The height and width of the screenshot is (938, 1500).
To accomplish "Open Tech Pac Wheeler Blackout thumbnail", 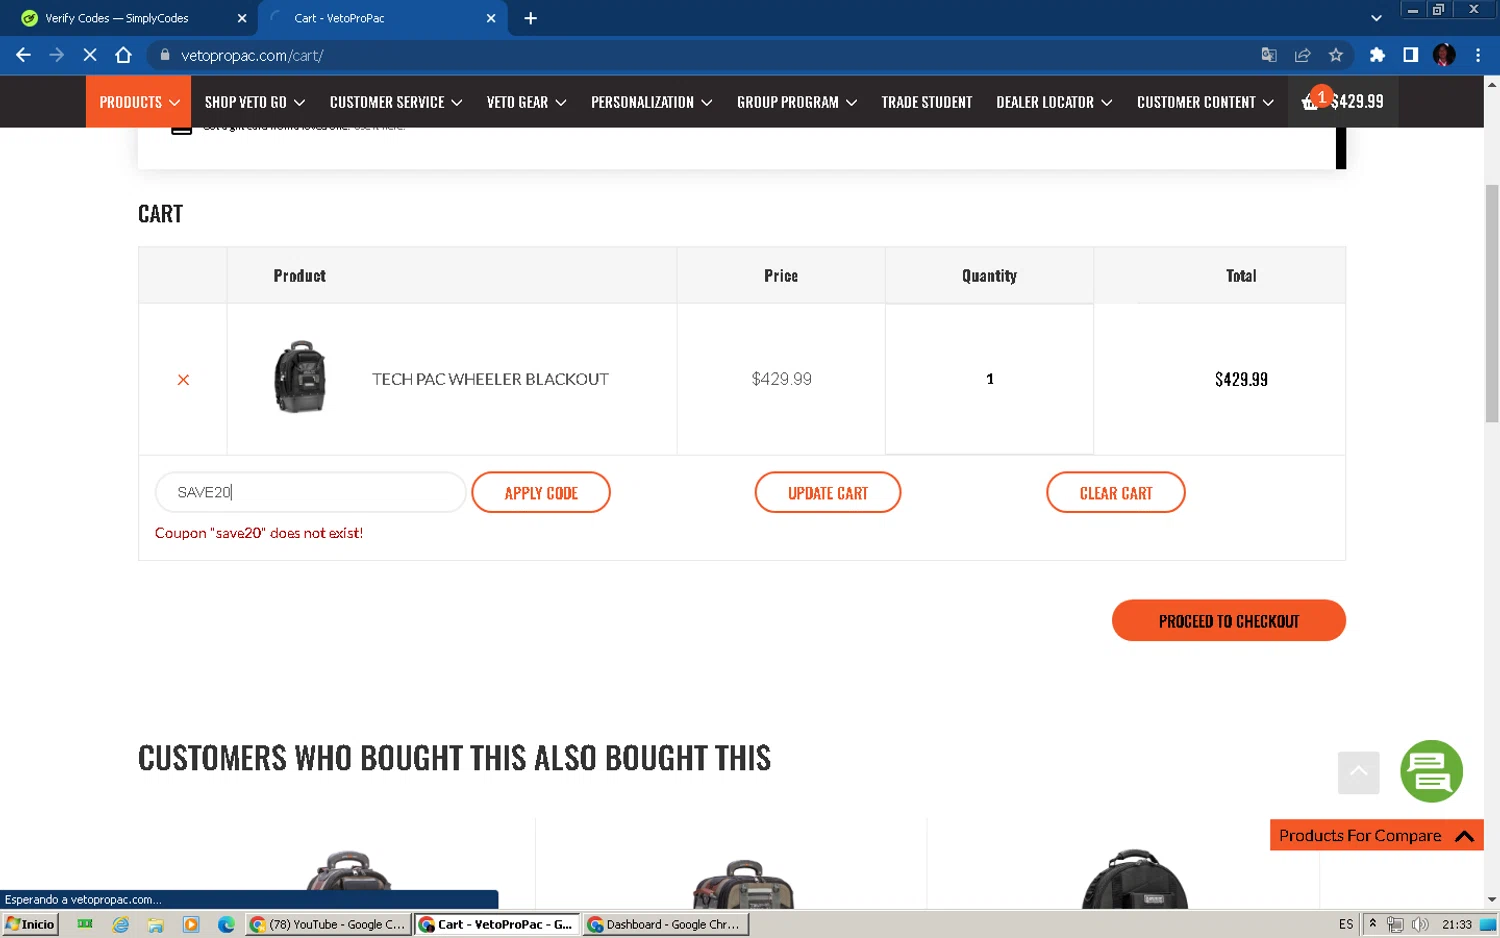I will coord(300,377).
